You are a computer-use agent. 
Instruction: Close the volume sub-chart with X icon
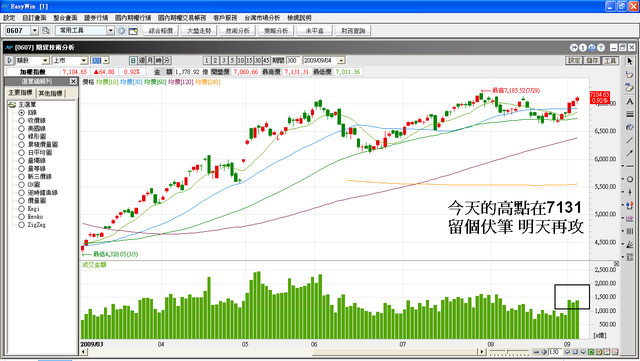(x=616, y=264)
